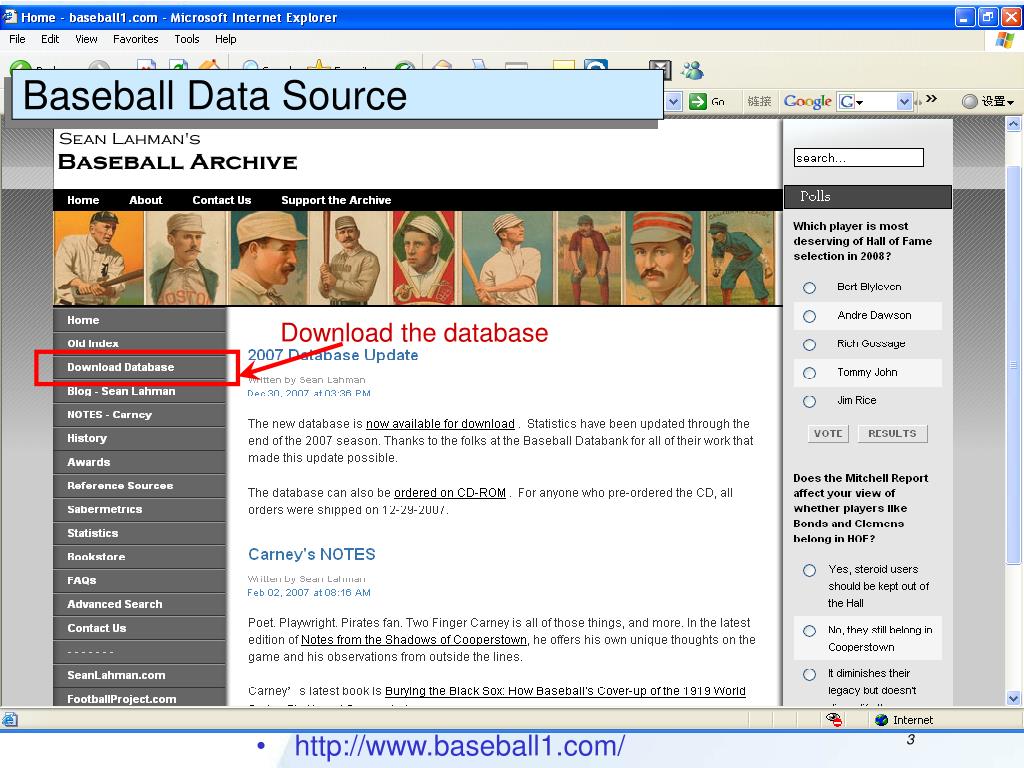Click the Boston jersey player card in banner
The width and height of the screenshot is (1024, 768).
tap(185, 259)
